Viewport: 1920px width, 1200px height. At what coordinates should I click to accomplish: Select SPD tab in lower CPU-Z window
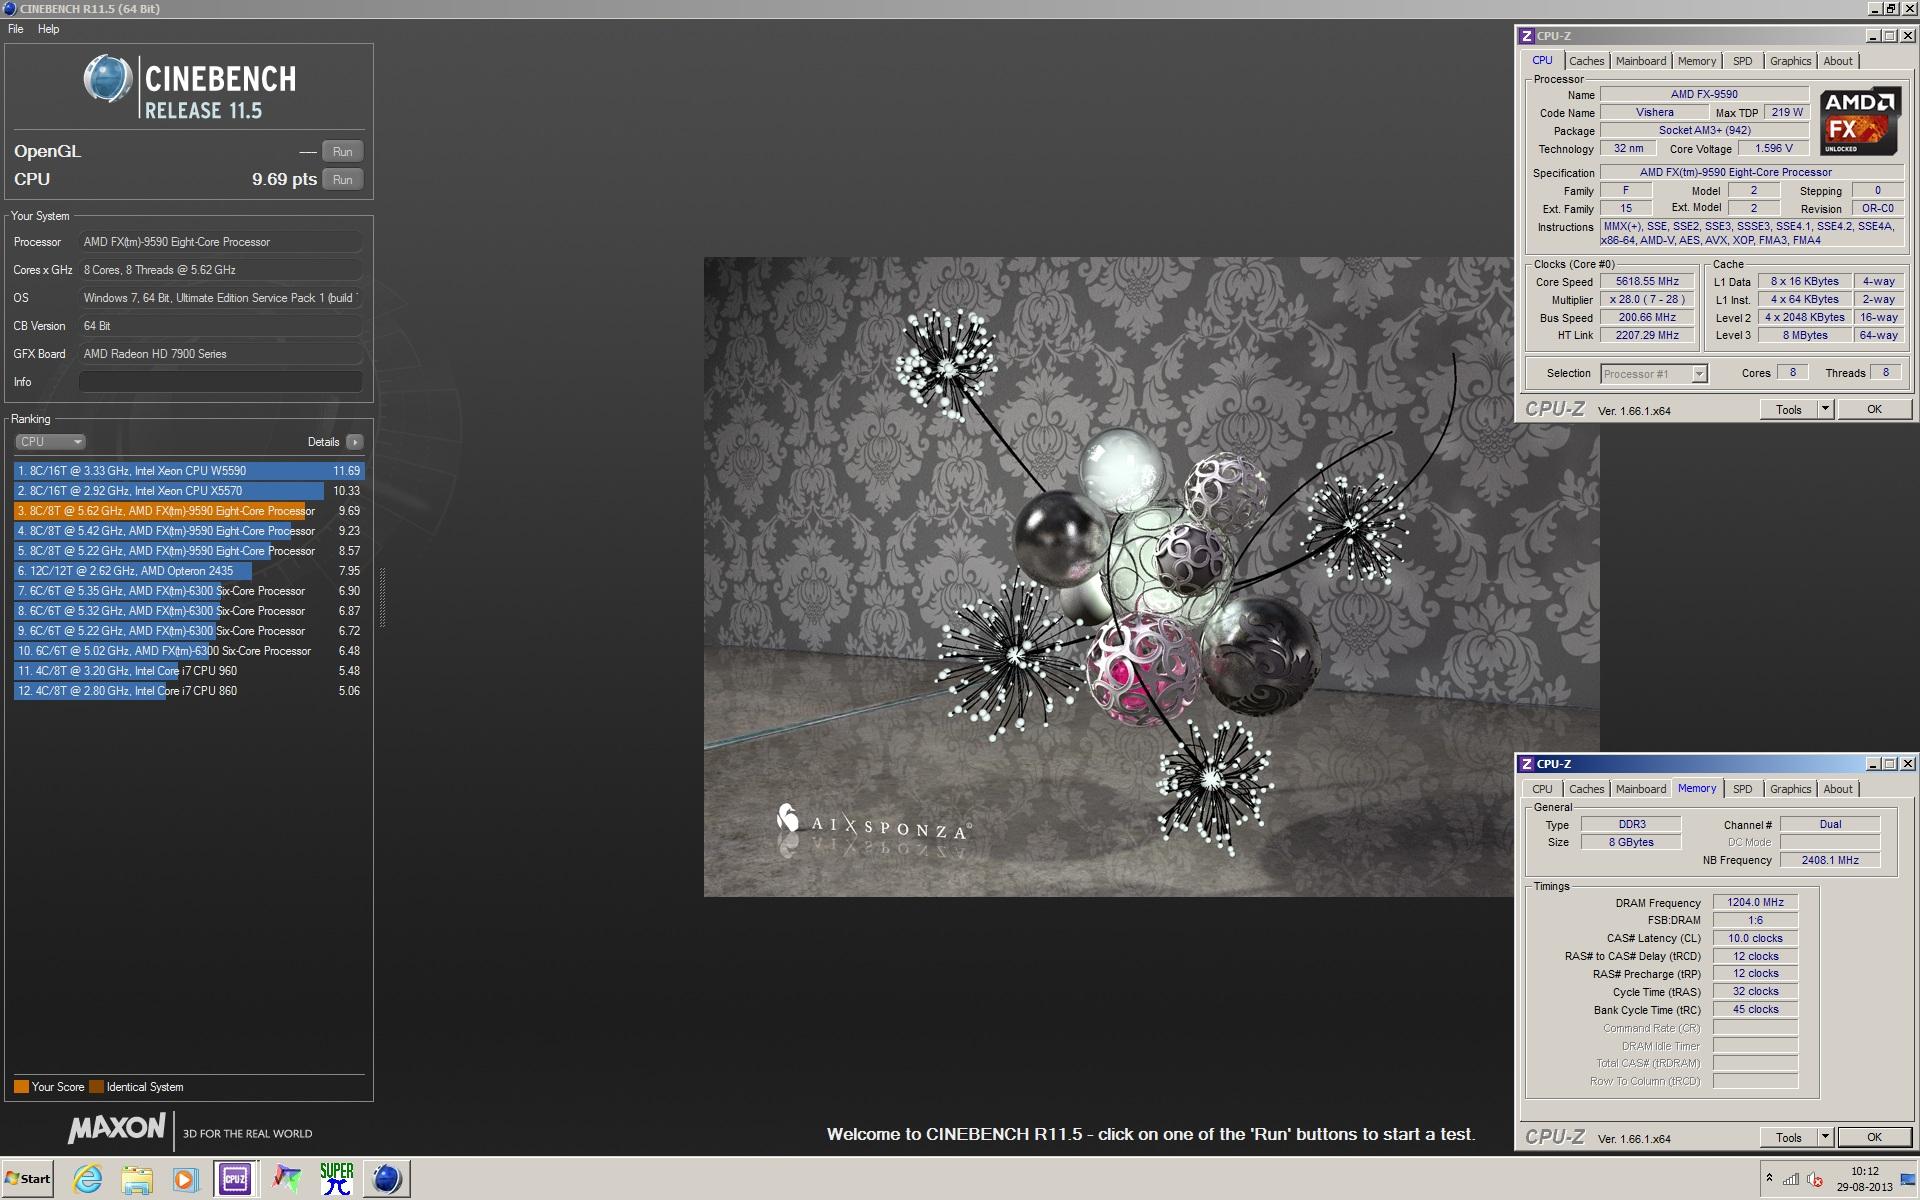tap(1742, 789)
